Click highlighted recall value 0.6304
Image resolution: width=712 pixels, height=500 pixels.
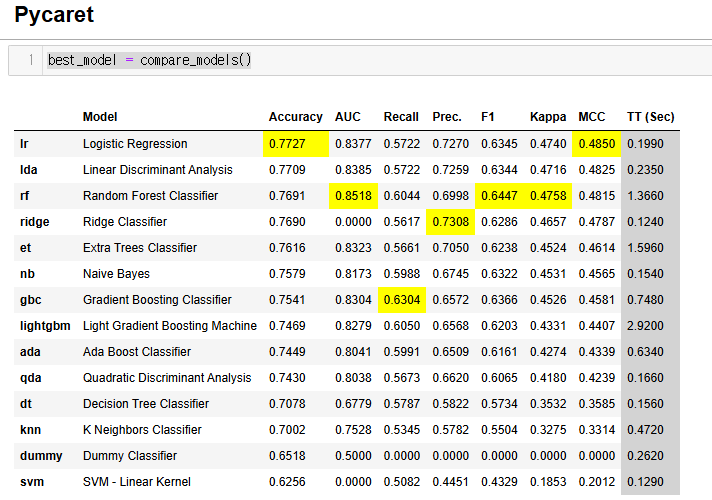point(402,300)
